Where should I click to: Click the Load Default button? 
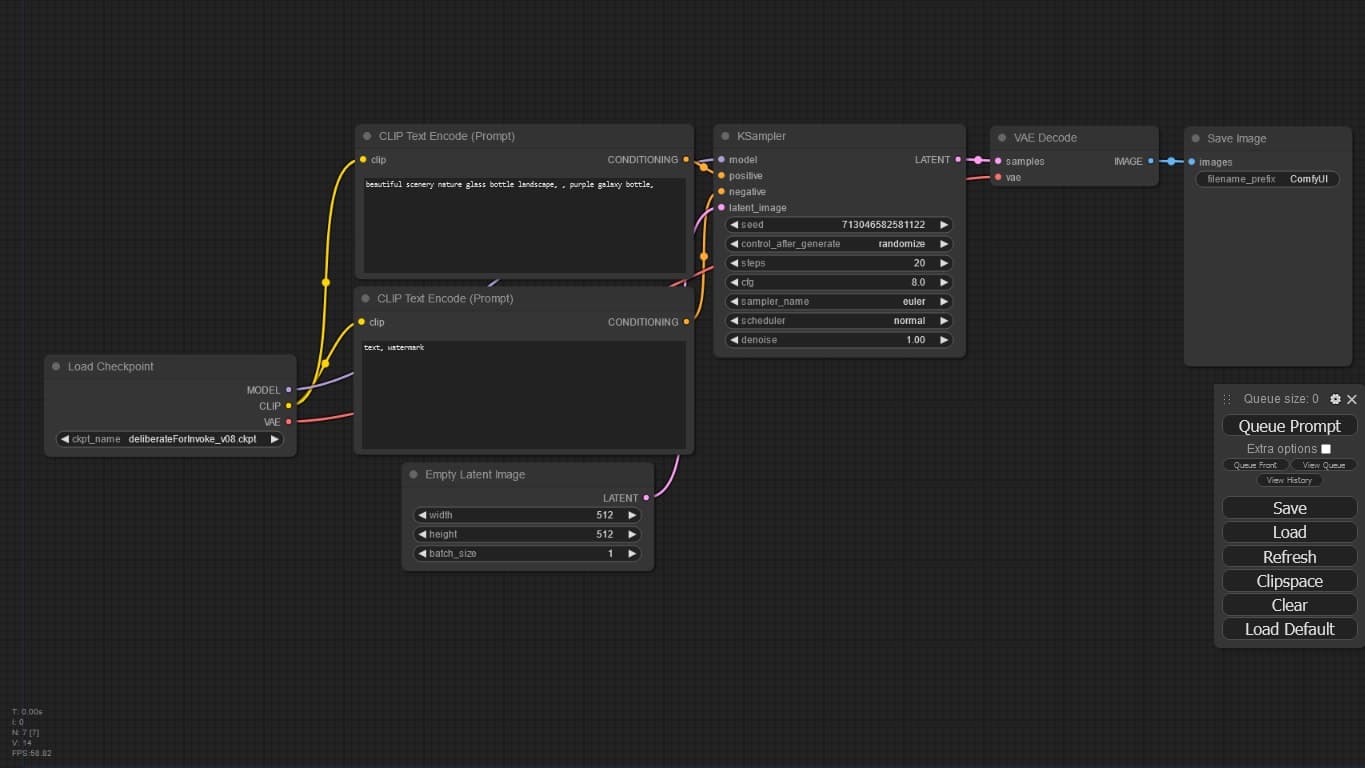[x=1289, y=629]
